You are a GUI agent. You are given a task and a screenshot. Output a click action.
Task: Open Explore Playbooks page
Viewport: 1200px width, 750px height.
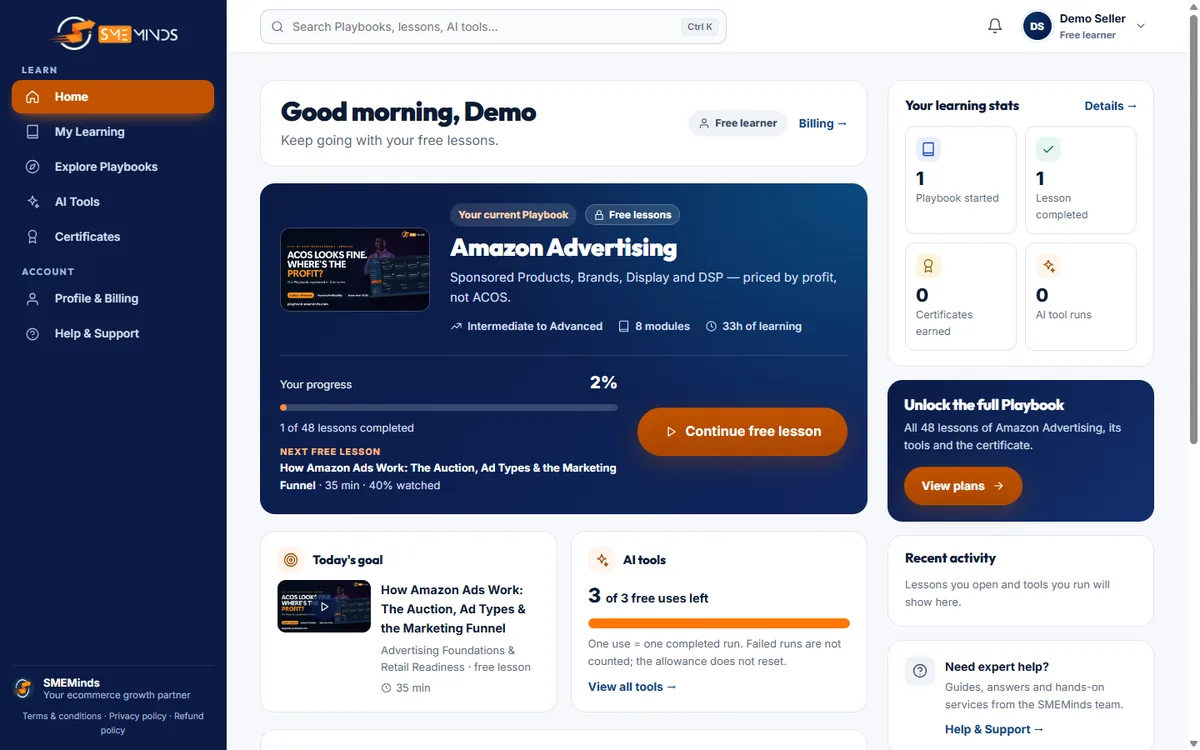[x=113, y=167]
